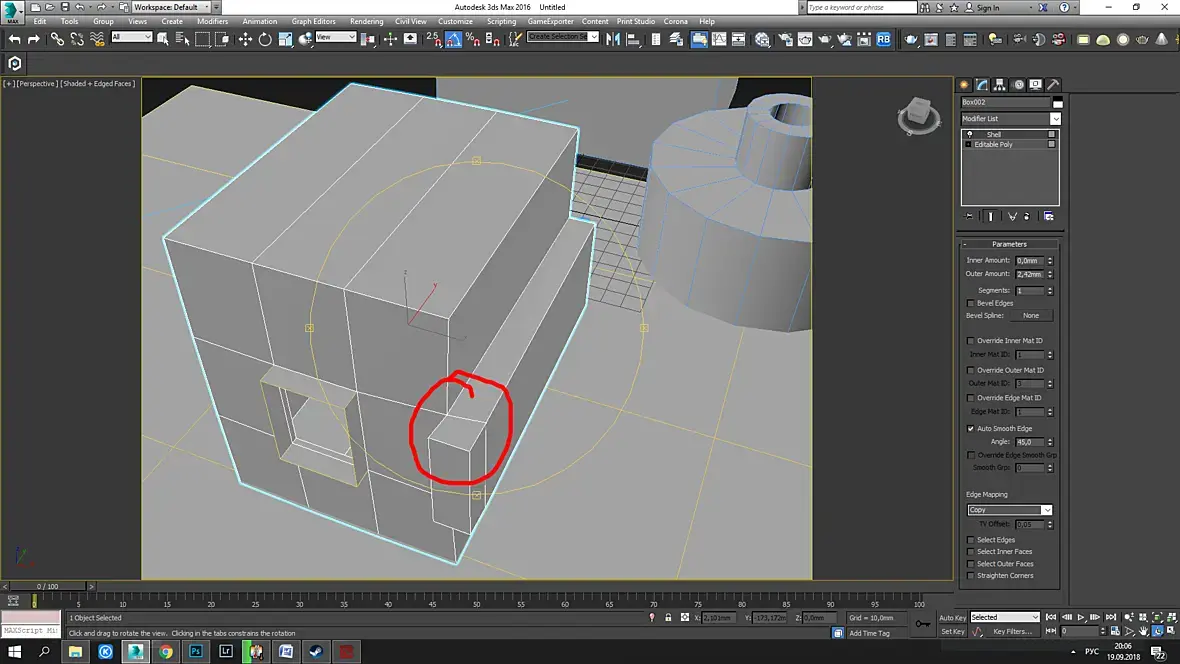Image resolution: width=1180 pixels, height=664 pixels.
Task: Open the Material Editor icon
Action: pyautogui.click(x=762, y=39)
